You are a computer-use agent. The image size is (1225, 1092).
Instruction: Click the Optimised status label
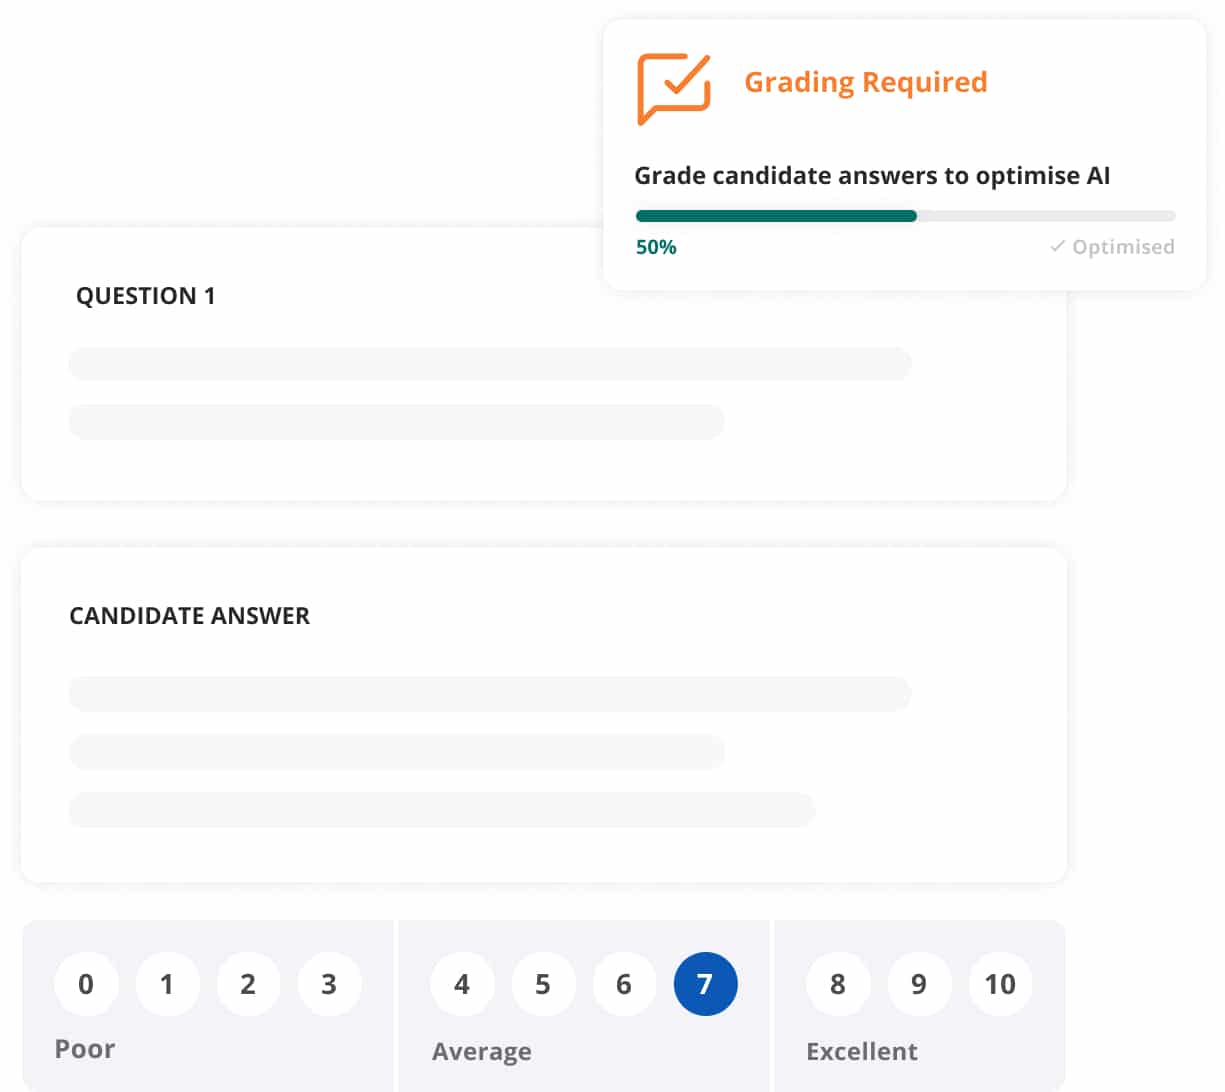point(1123,246)
